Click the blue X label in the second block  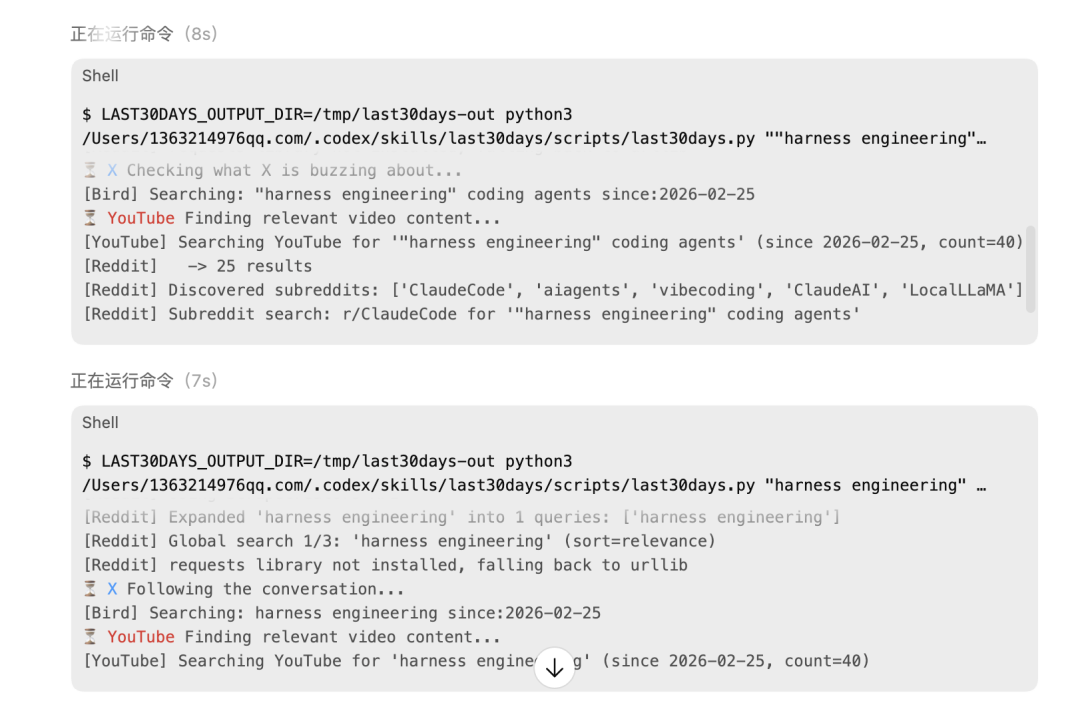(x=110, y=589)
